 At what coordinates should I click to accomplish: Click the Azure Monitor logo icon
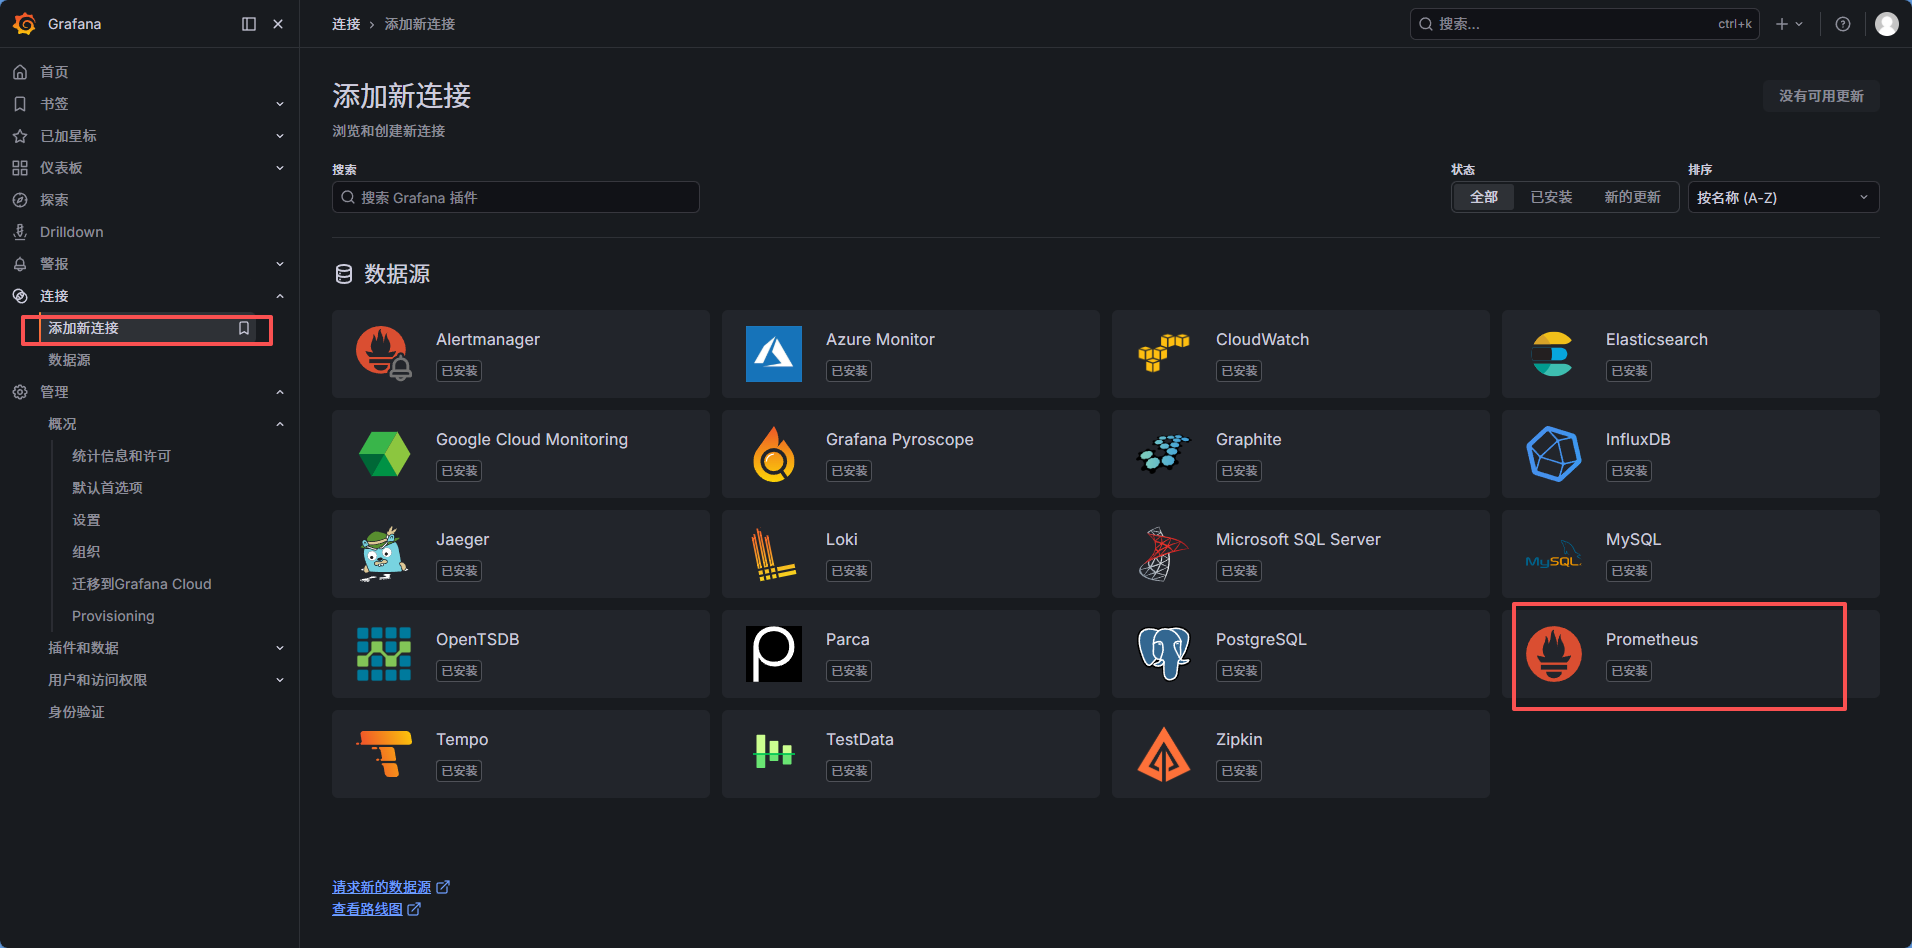pyautogui.click(x=774, y=354)
